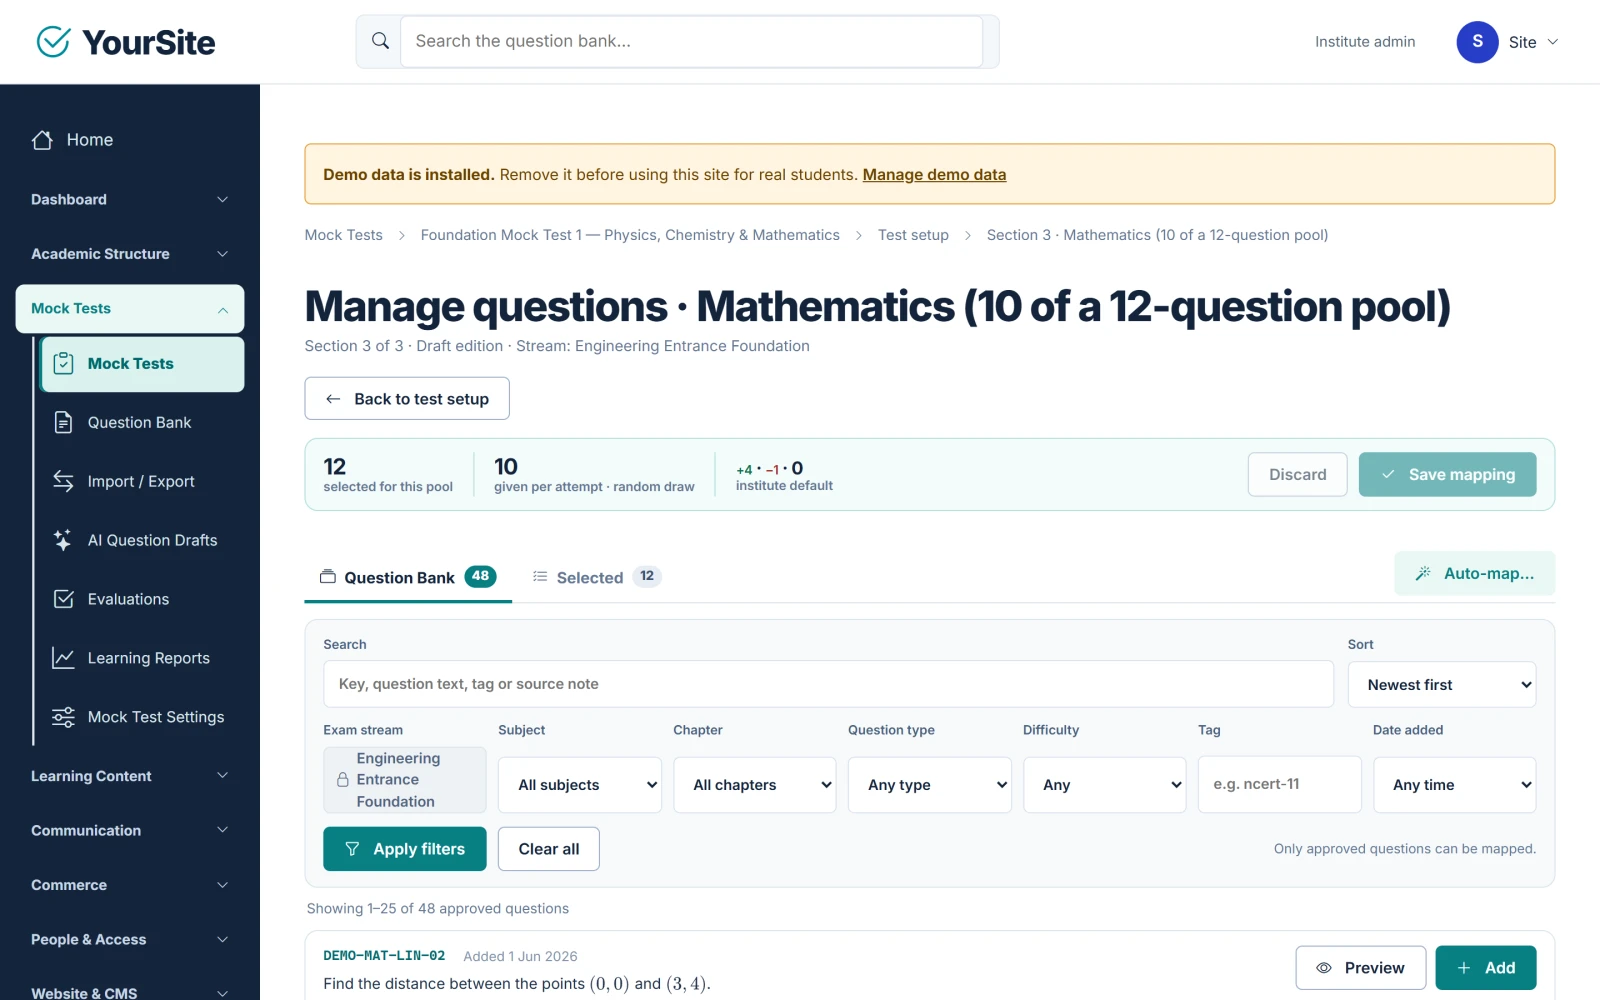The width and height of the screenshot is (1600, 1000).
Task: Open the Manage demo data link
Action: click(x=934, y=175)
